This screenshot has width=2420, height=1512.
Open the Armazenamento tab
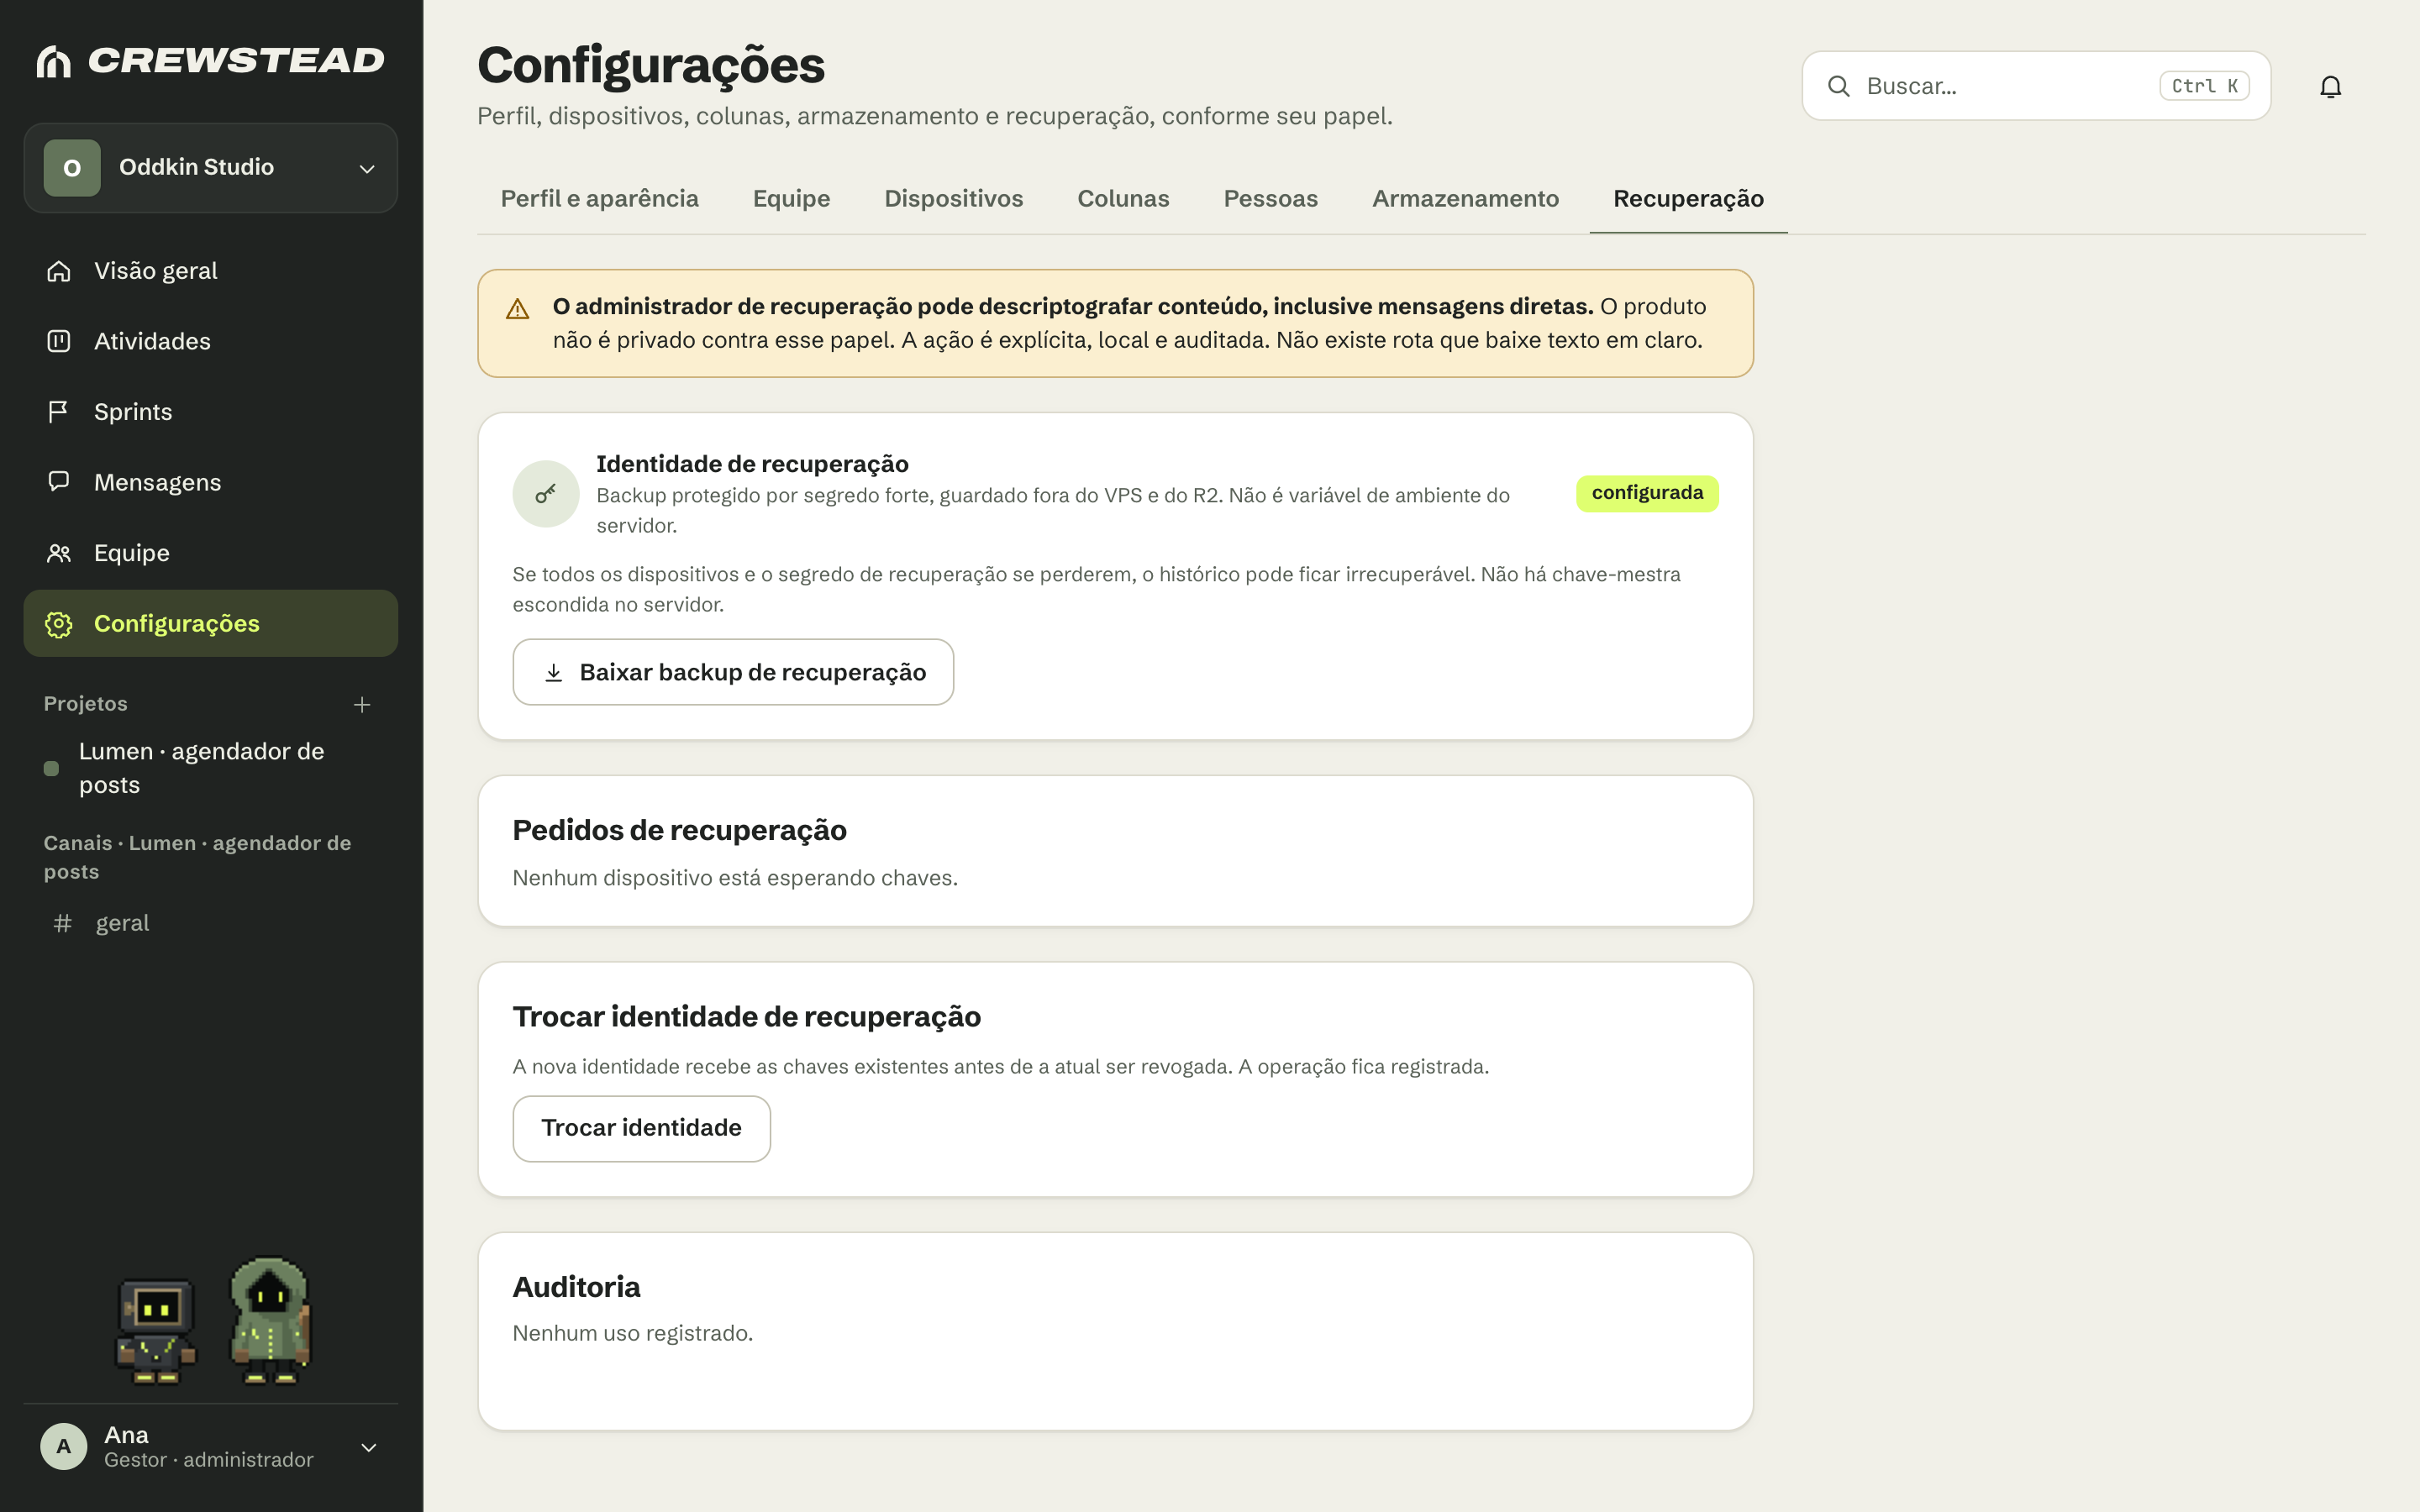[1466, 199]
